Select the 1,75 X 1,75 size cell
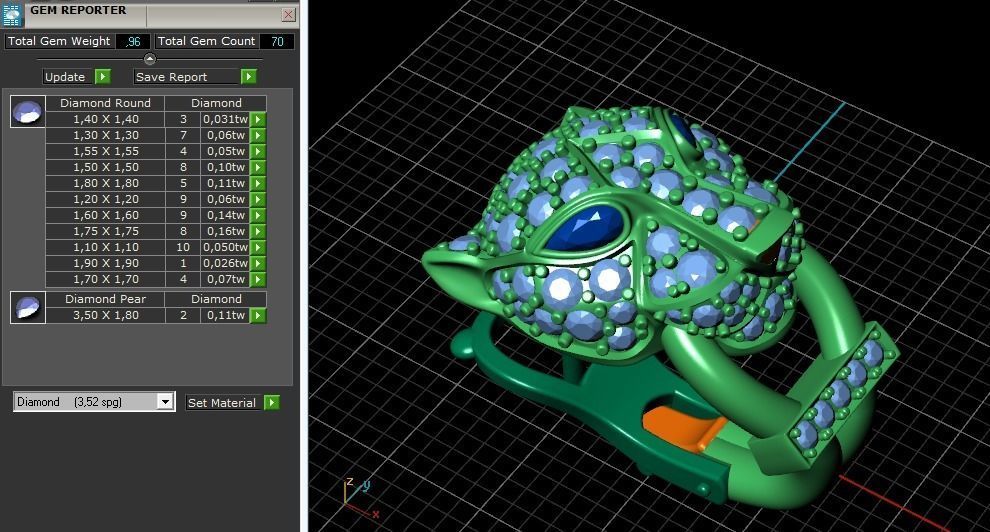 click(105, 232)
